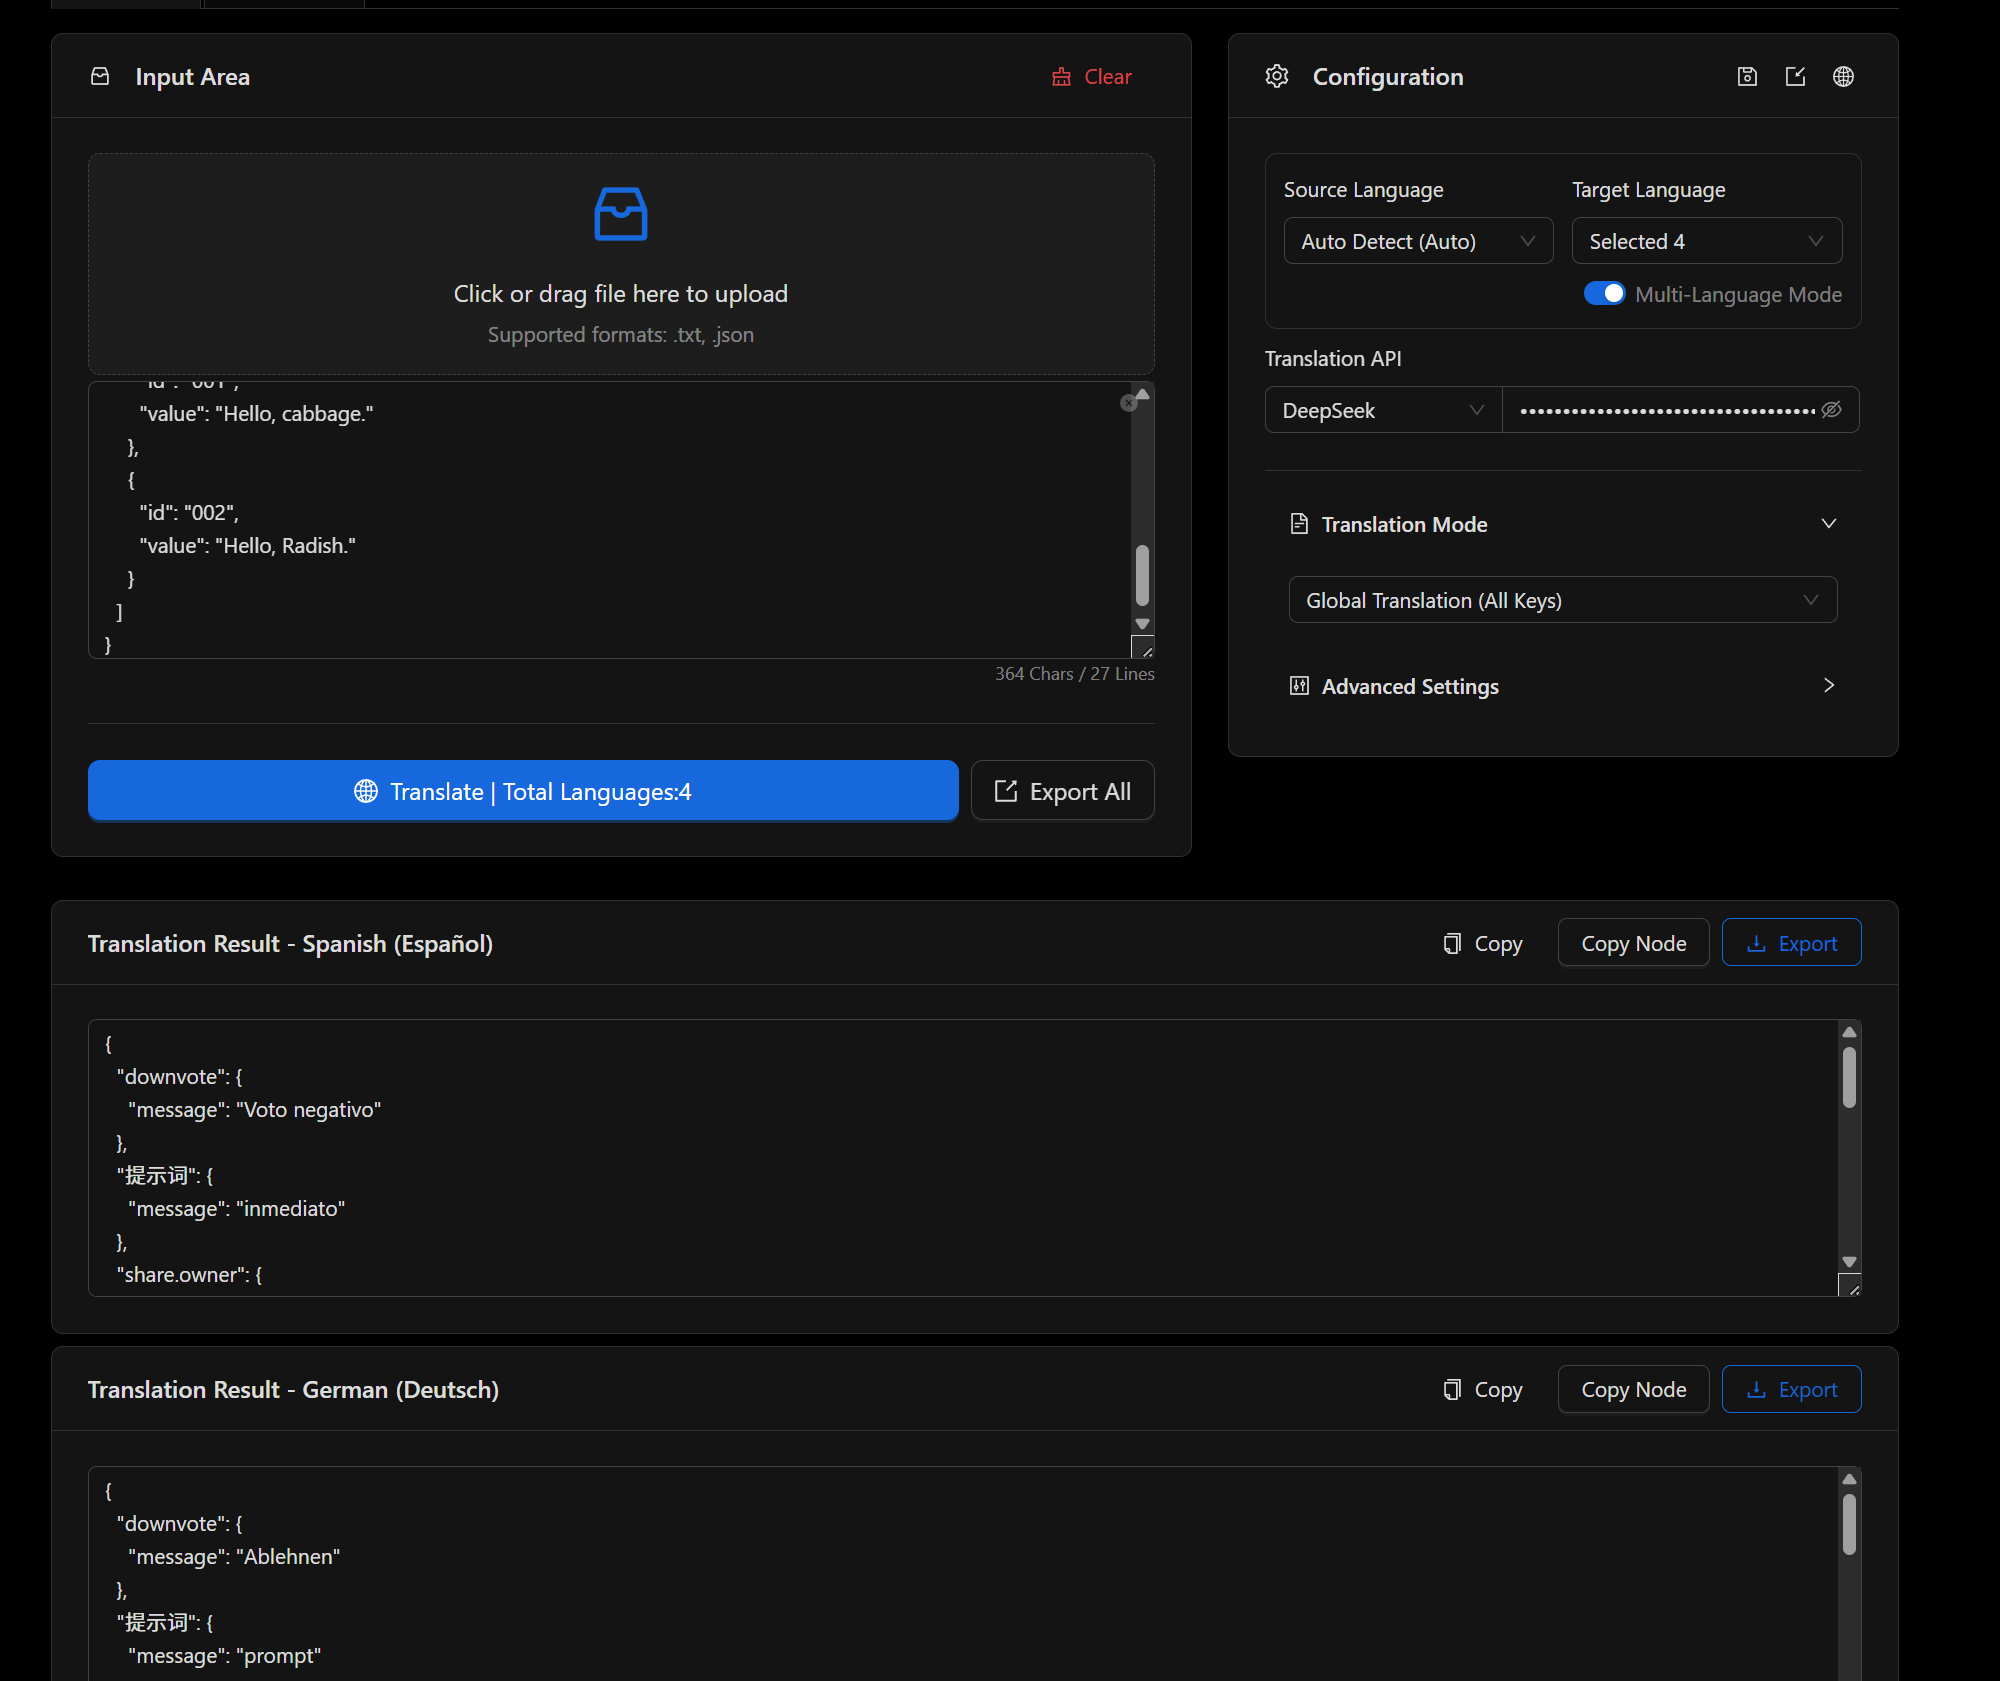Click the Input Area inbox icon
The image size is (2000, 1681).
click(x=100, y=76)
